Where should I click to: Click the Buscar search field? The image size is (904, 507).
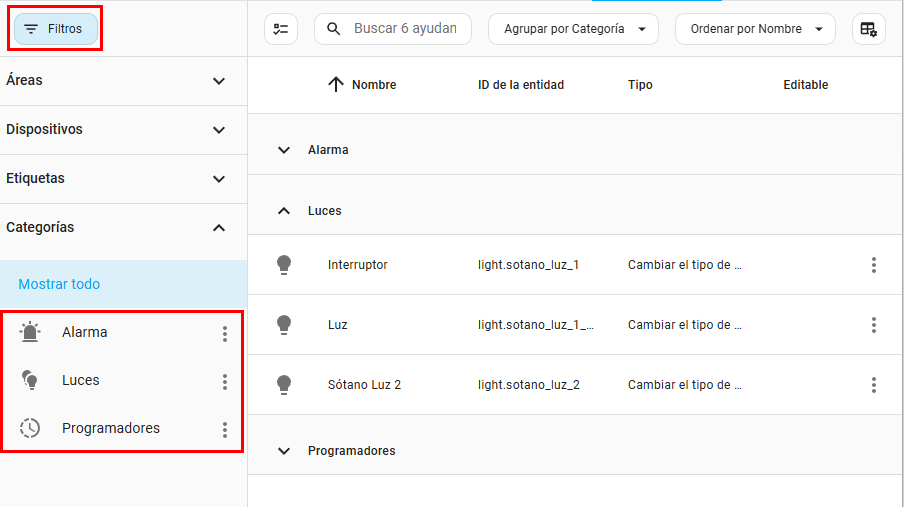(x=404, y=29)
